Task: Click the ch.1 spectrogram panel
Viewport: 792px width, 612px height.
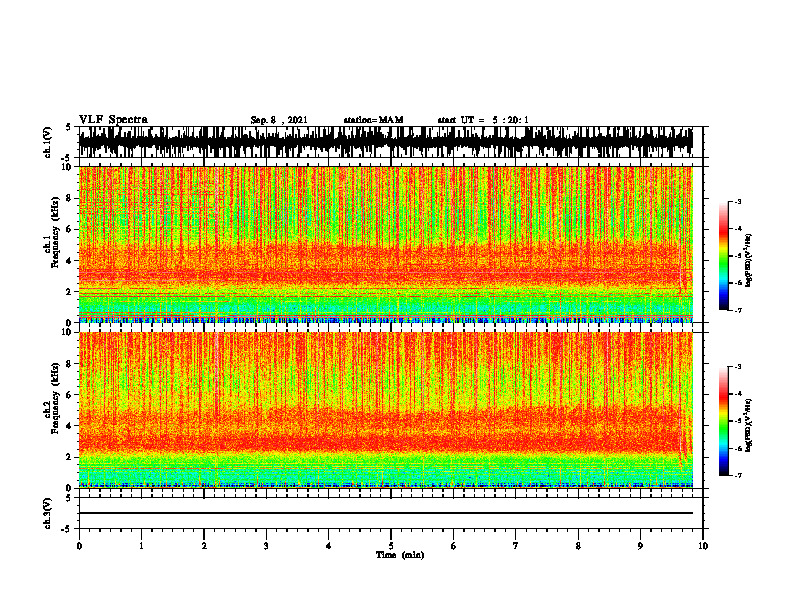Action: click(385, 245)
